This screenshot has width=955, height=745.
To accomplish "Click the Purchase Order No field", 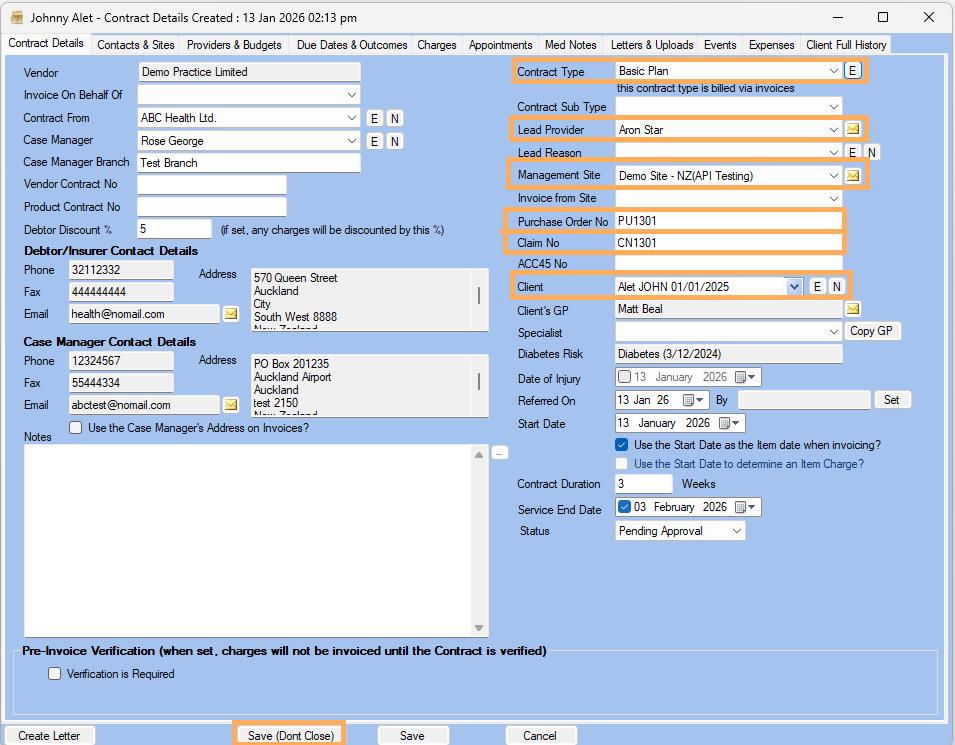I will click(728, 221).
